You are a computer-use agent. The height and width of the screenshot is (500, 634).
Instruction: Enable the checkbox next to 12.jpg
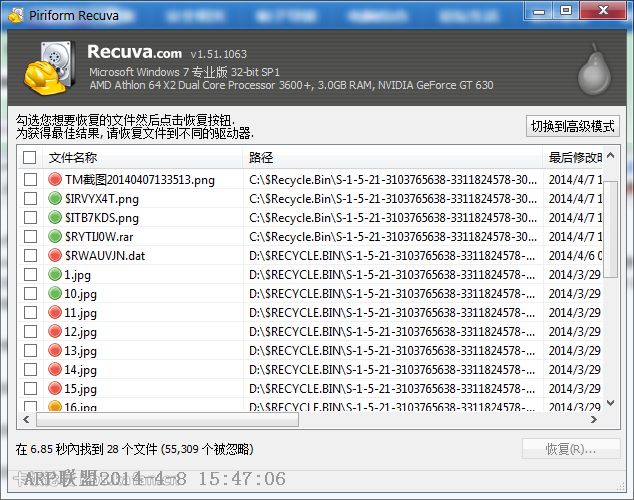coord(30,332)
